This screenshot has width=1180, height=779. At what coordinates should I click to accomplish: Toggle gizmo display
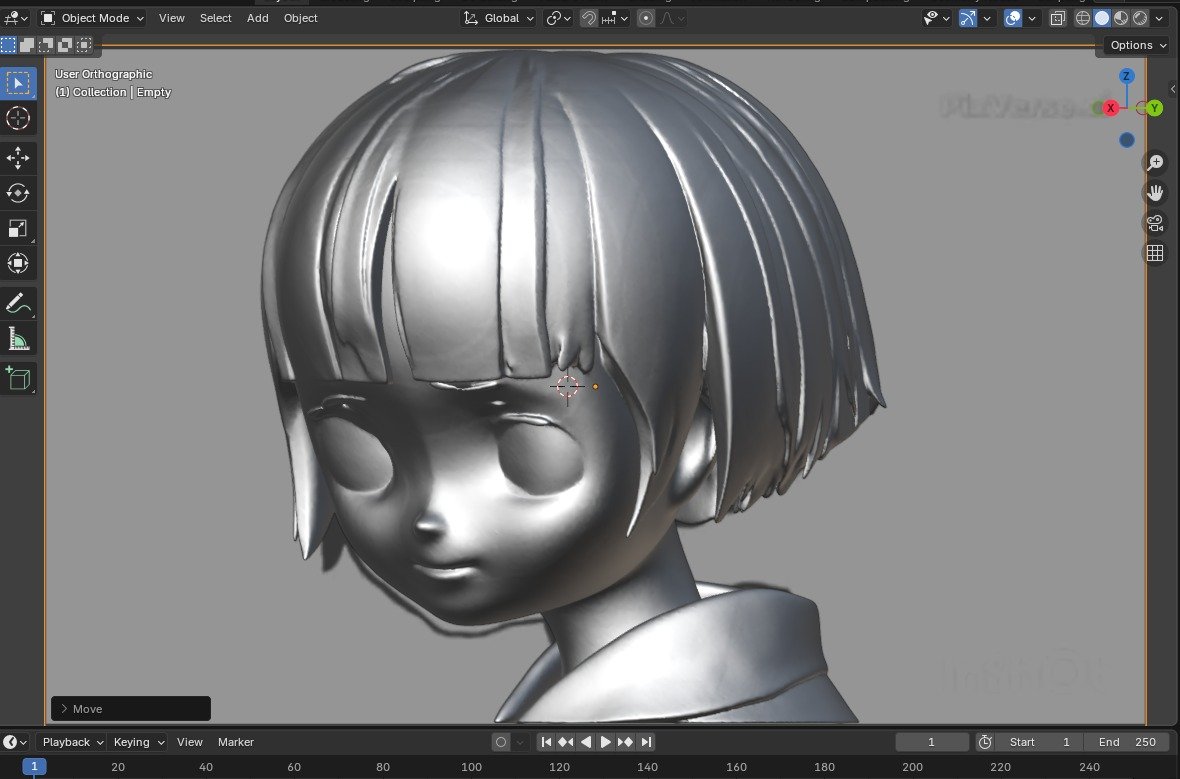coord(968,18)
